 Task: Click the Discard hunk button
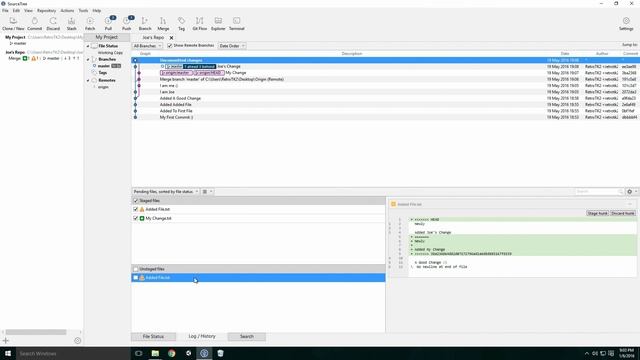tap(623, 213)
